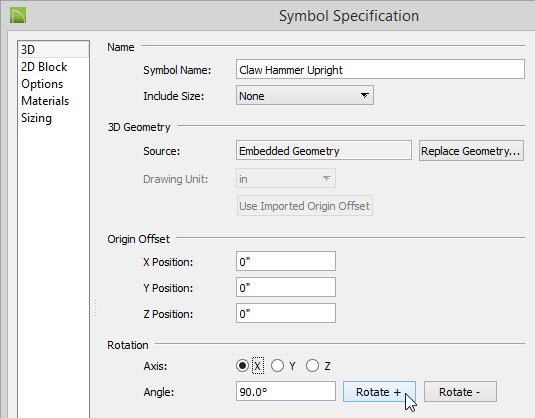Click the X Position input field
The image size is (535, 418).
[x=286, y=261]
